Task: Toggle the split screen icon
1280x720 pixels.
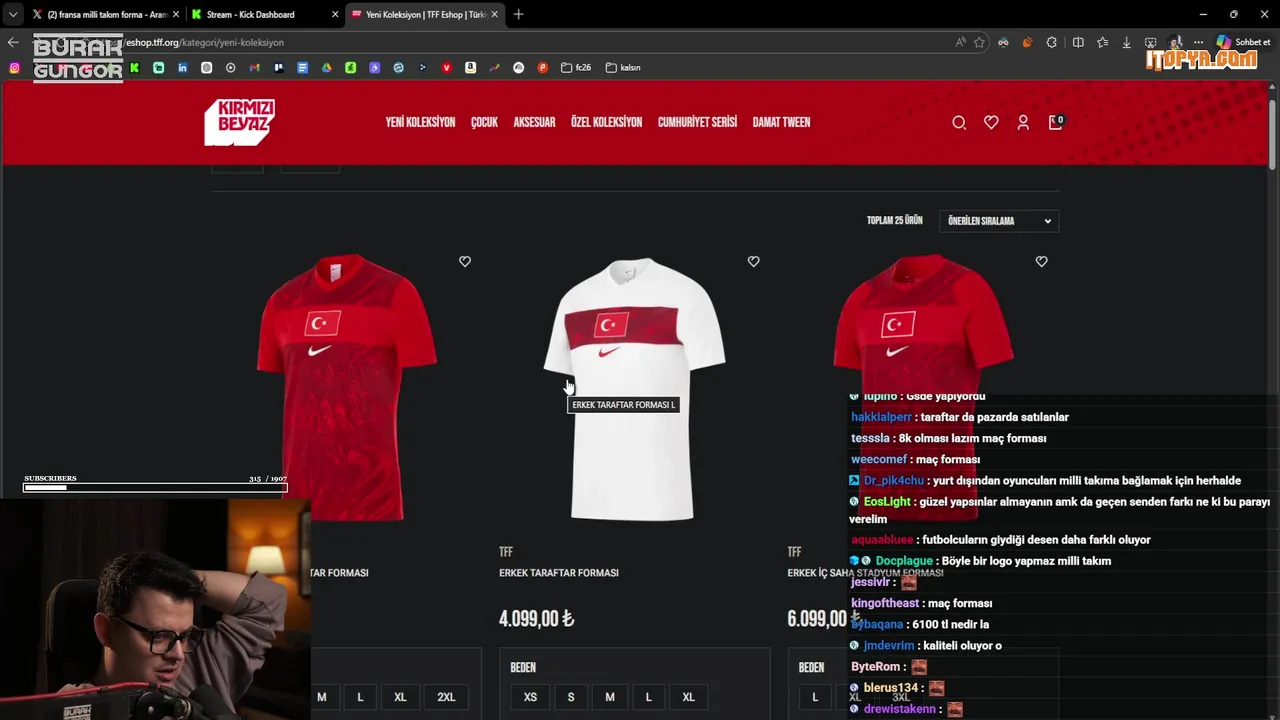Action: (x=1078, y=42)
